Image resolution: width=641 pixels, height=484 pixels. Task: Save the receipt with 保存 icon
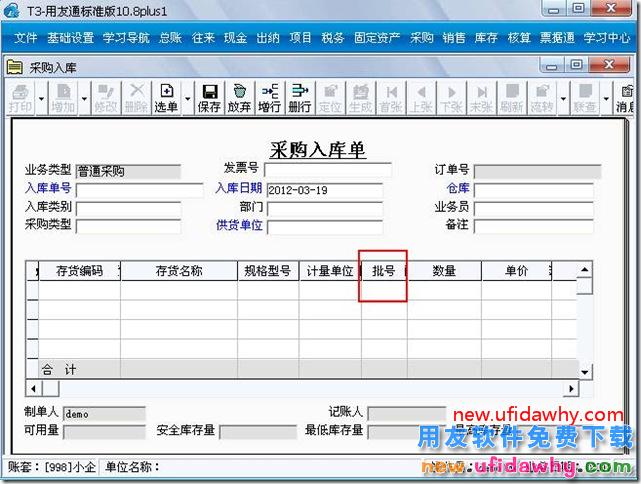[209, 98]
